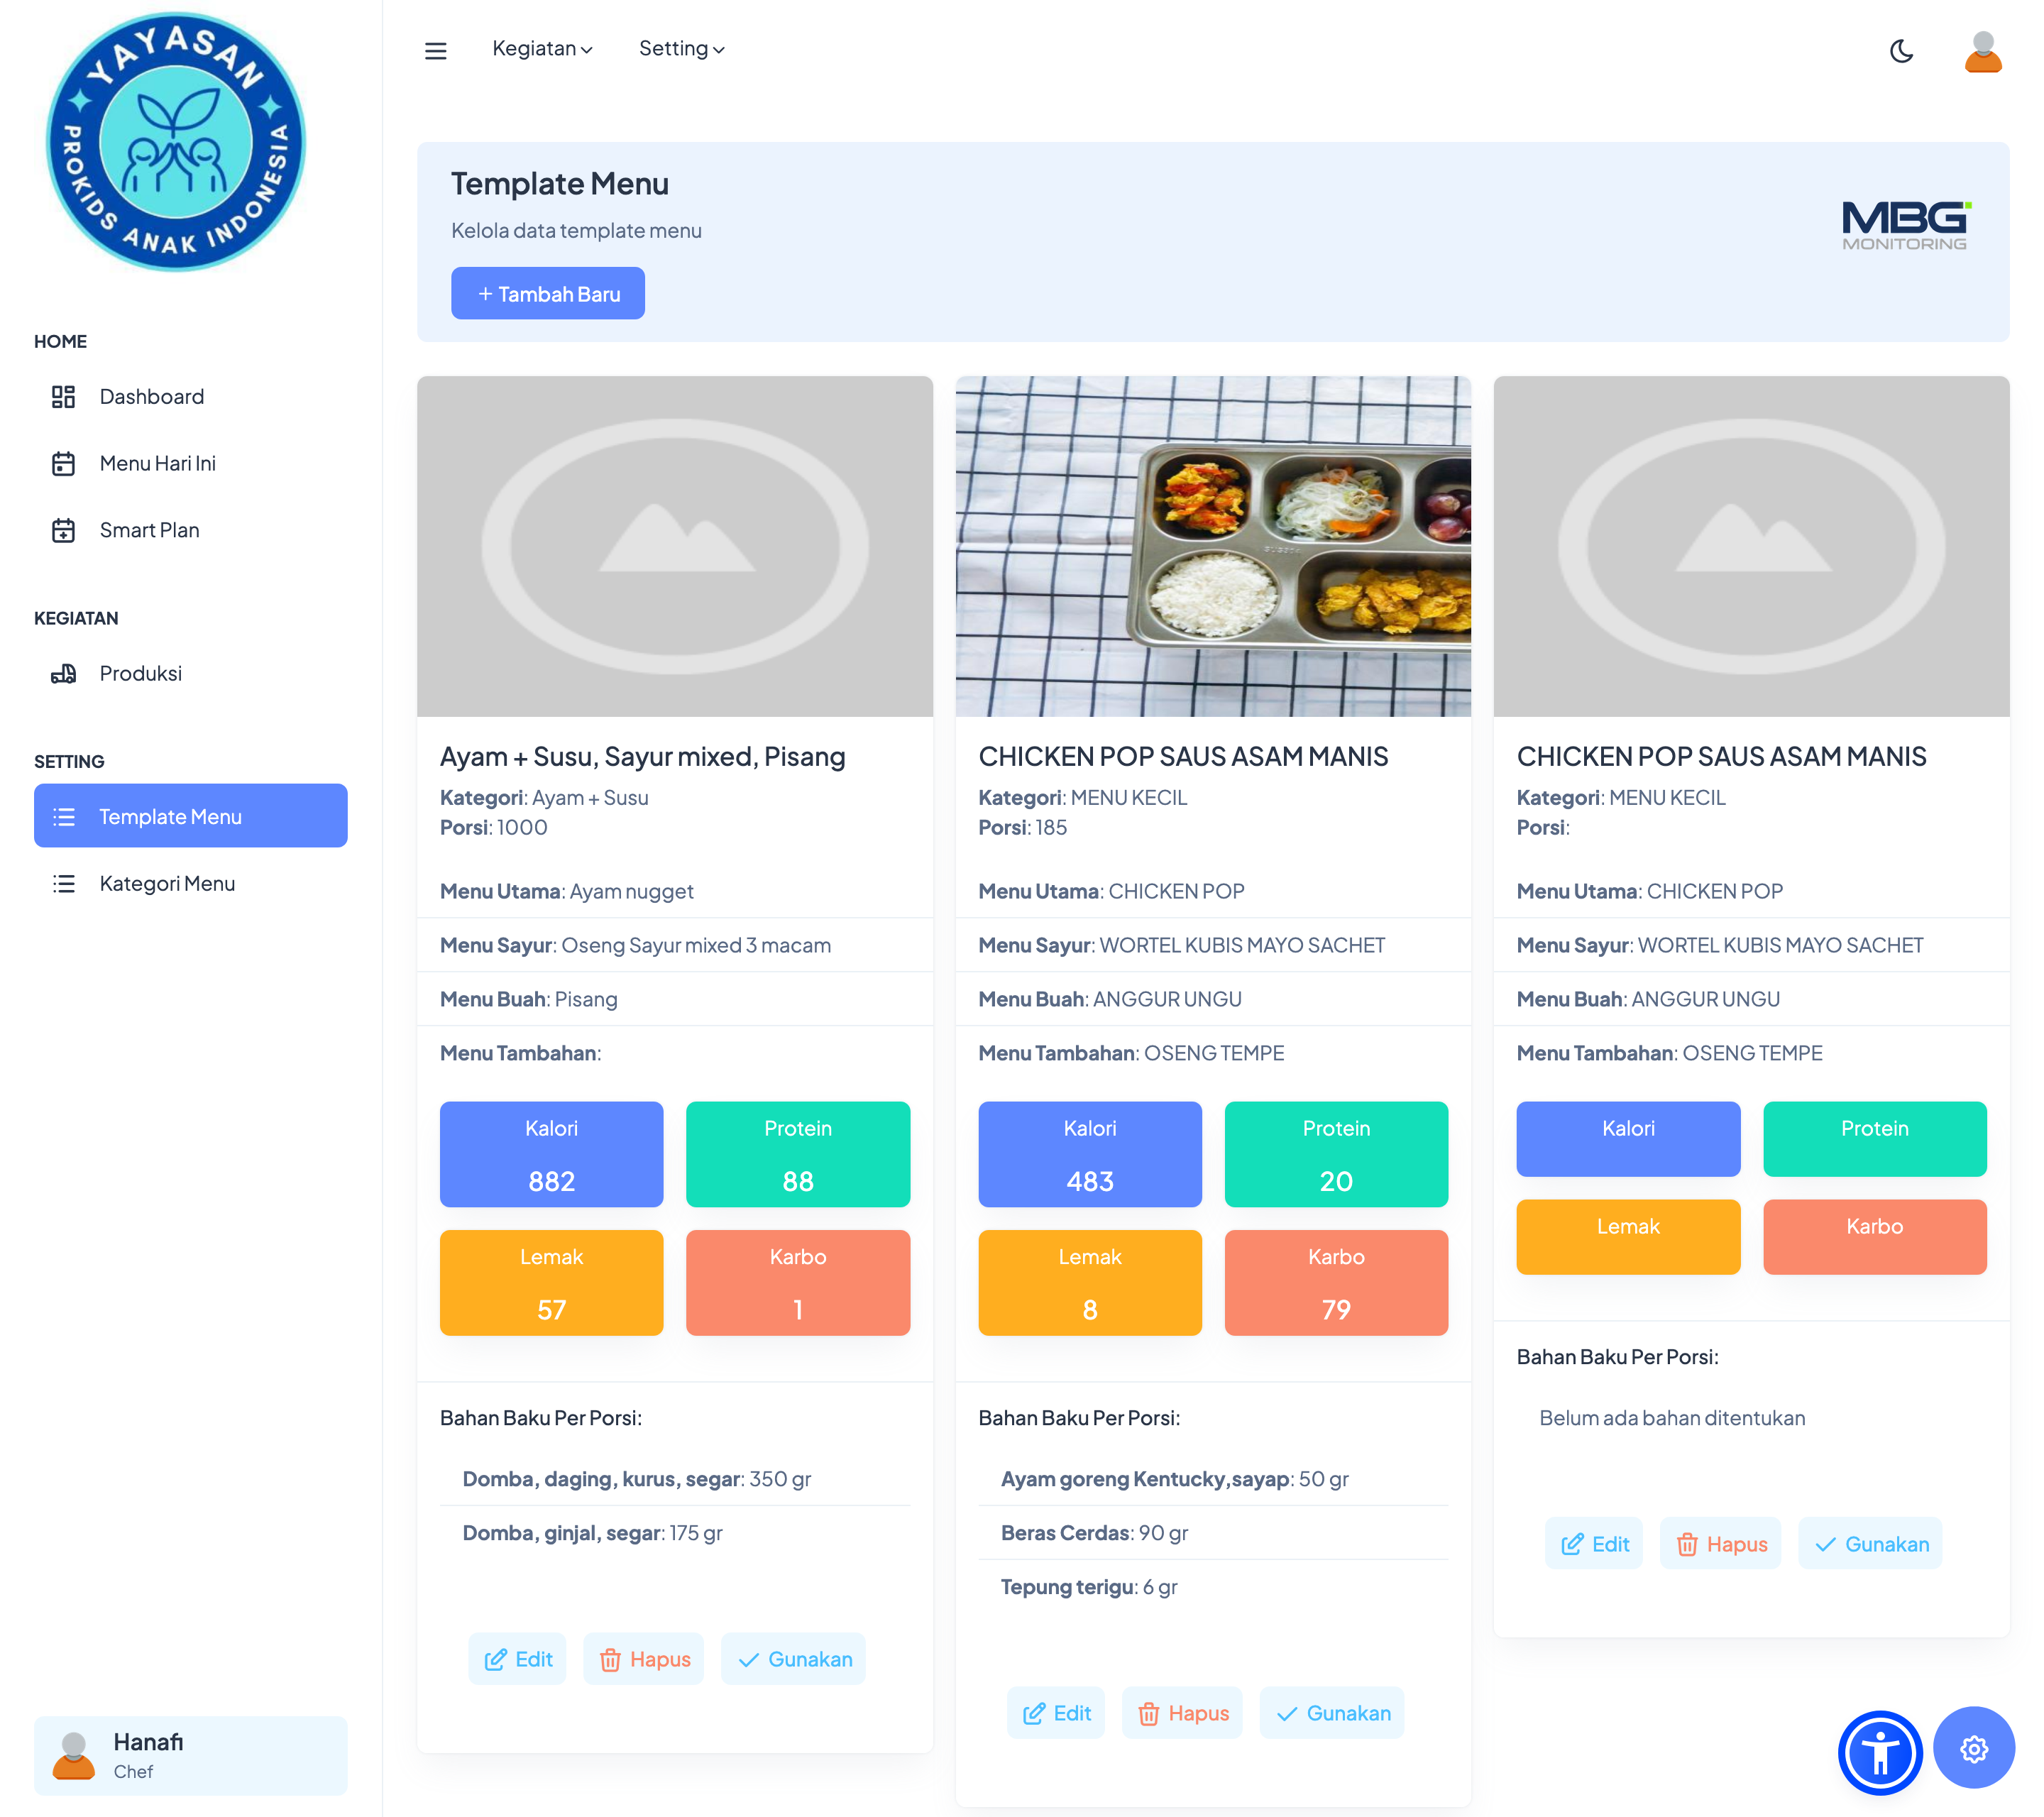This screenshot has width=2044, height=1817.
Task: Edit the Ayam + Susu template
Action: click(517, 1659)
